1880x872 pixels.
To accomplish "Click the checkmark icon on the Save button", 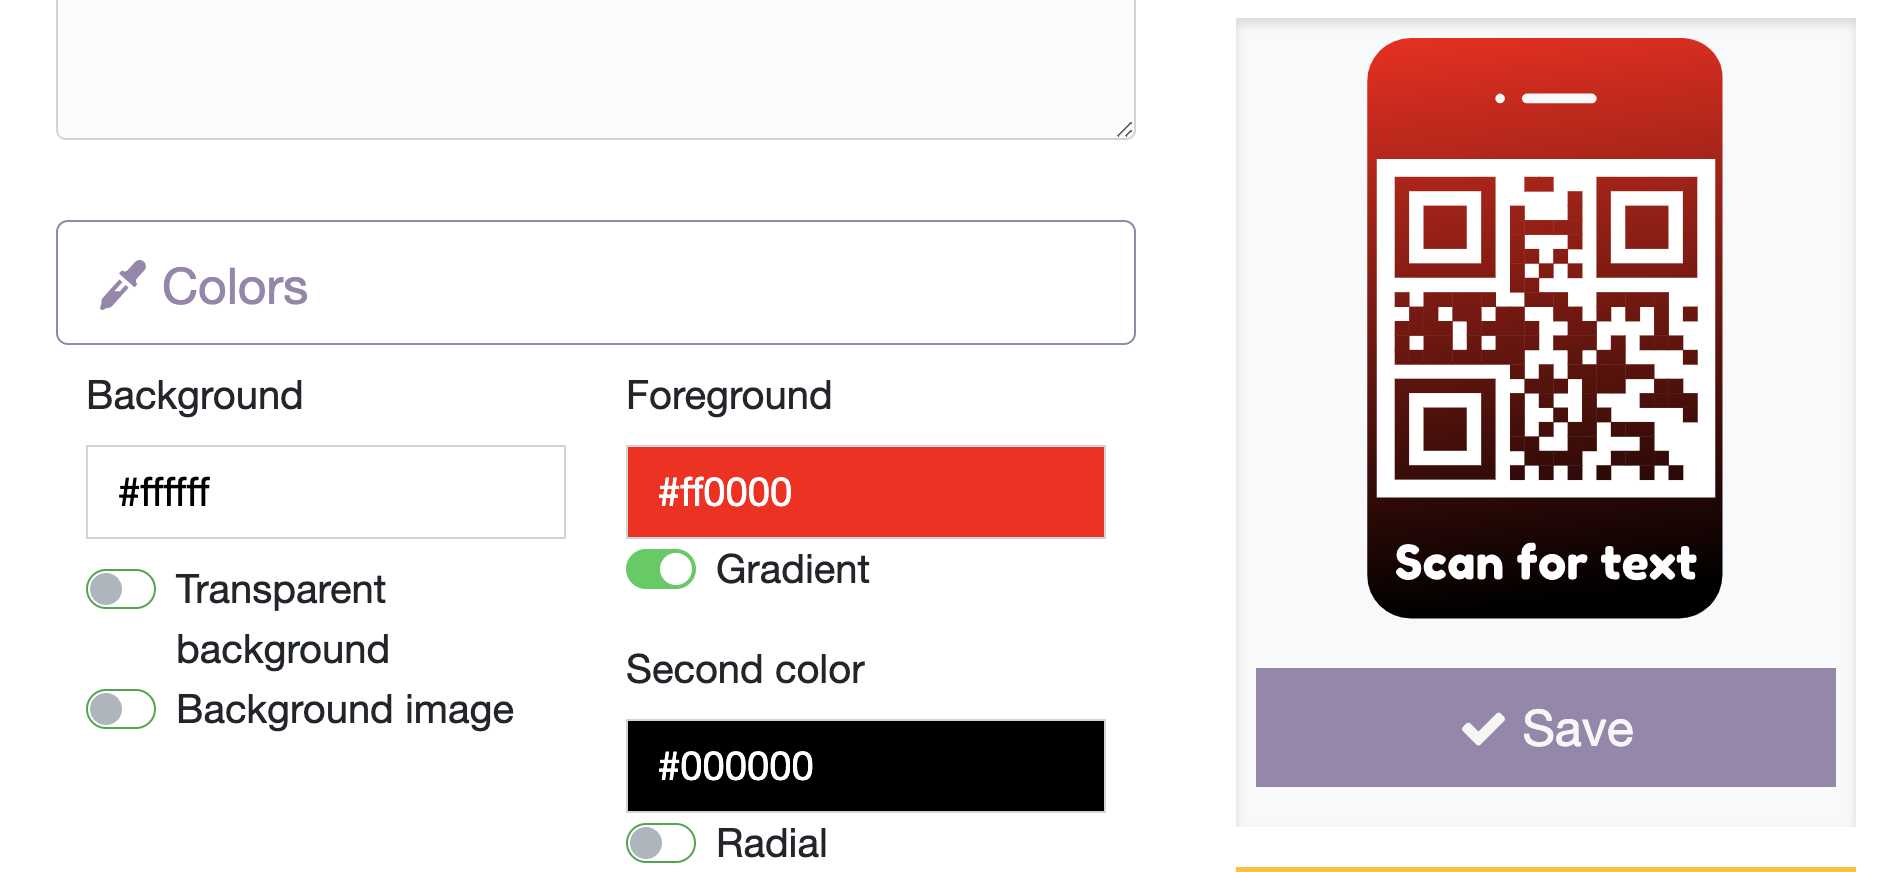I will pos(1483,728).
